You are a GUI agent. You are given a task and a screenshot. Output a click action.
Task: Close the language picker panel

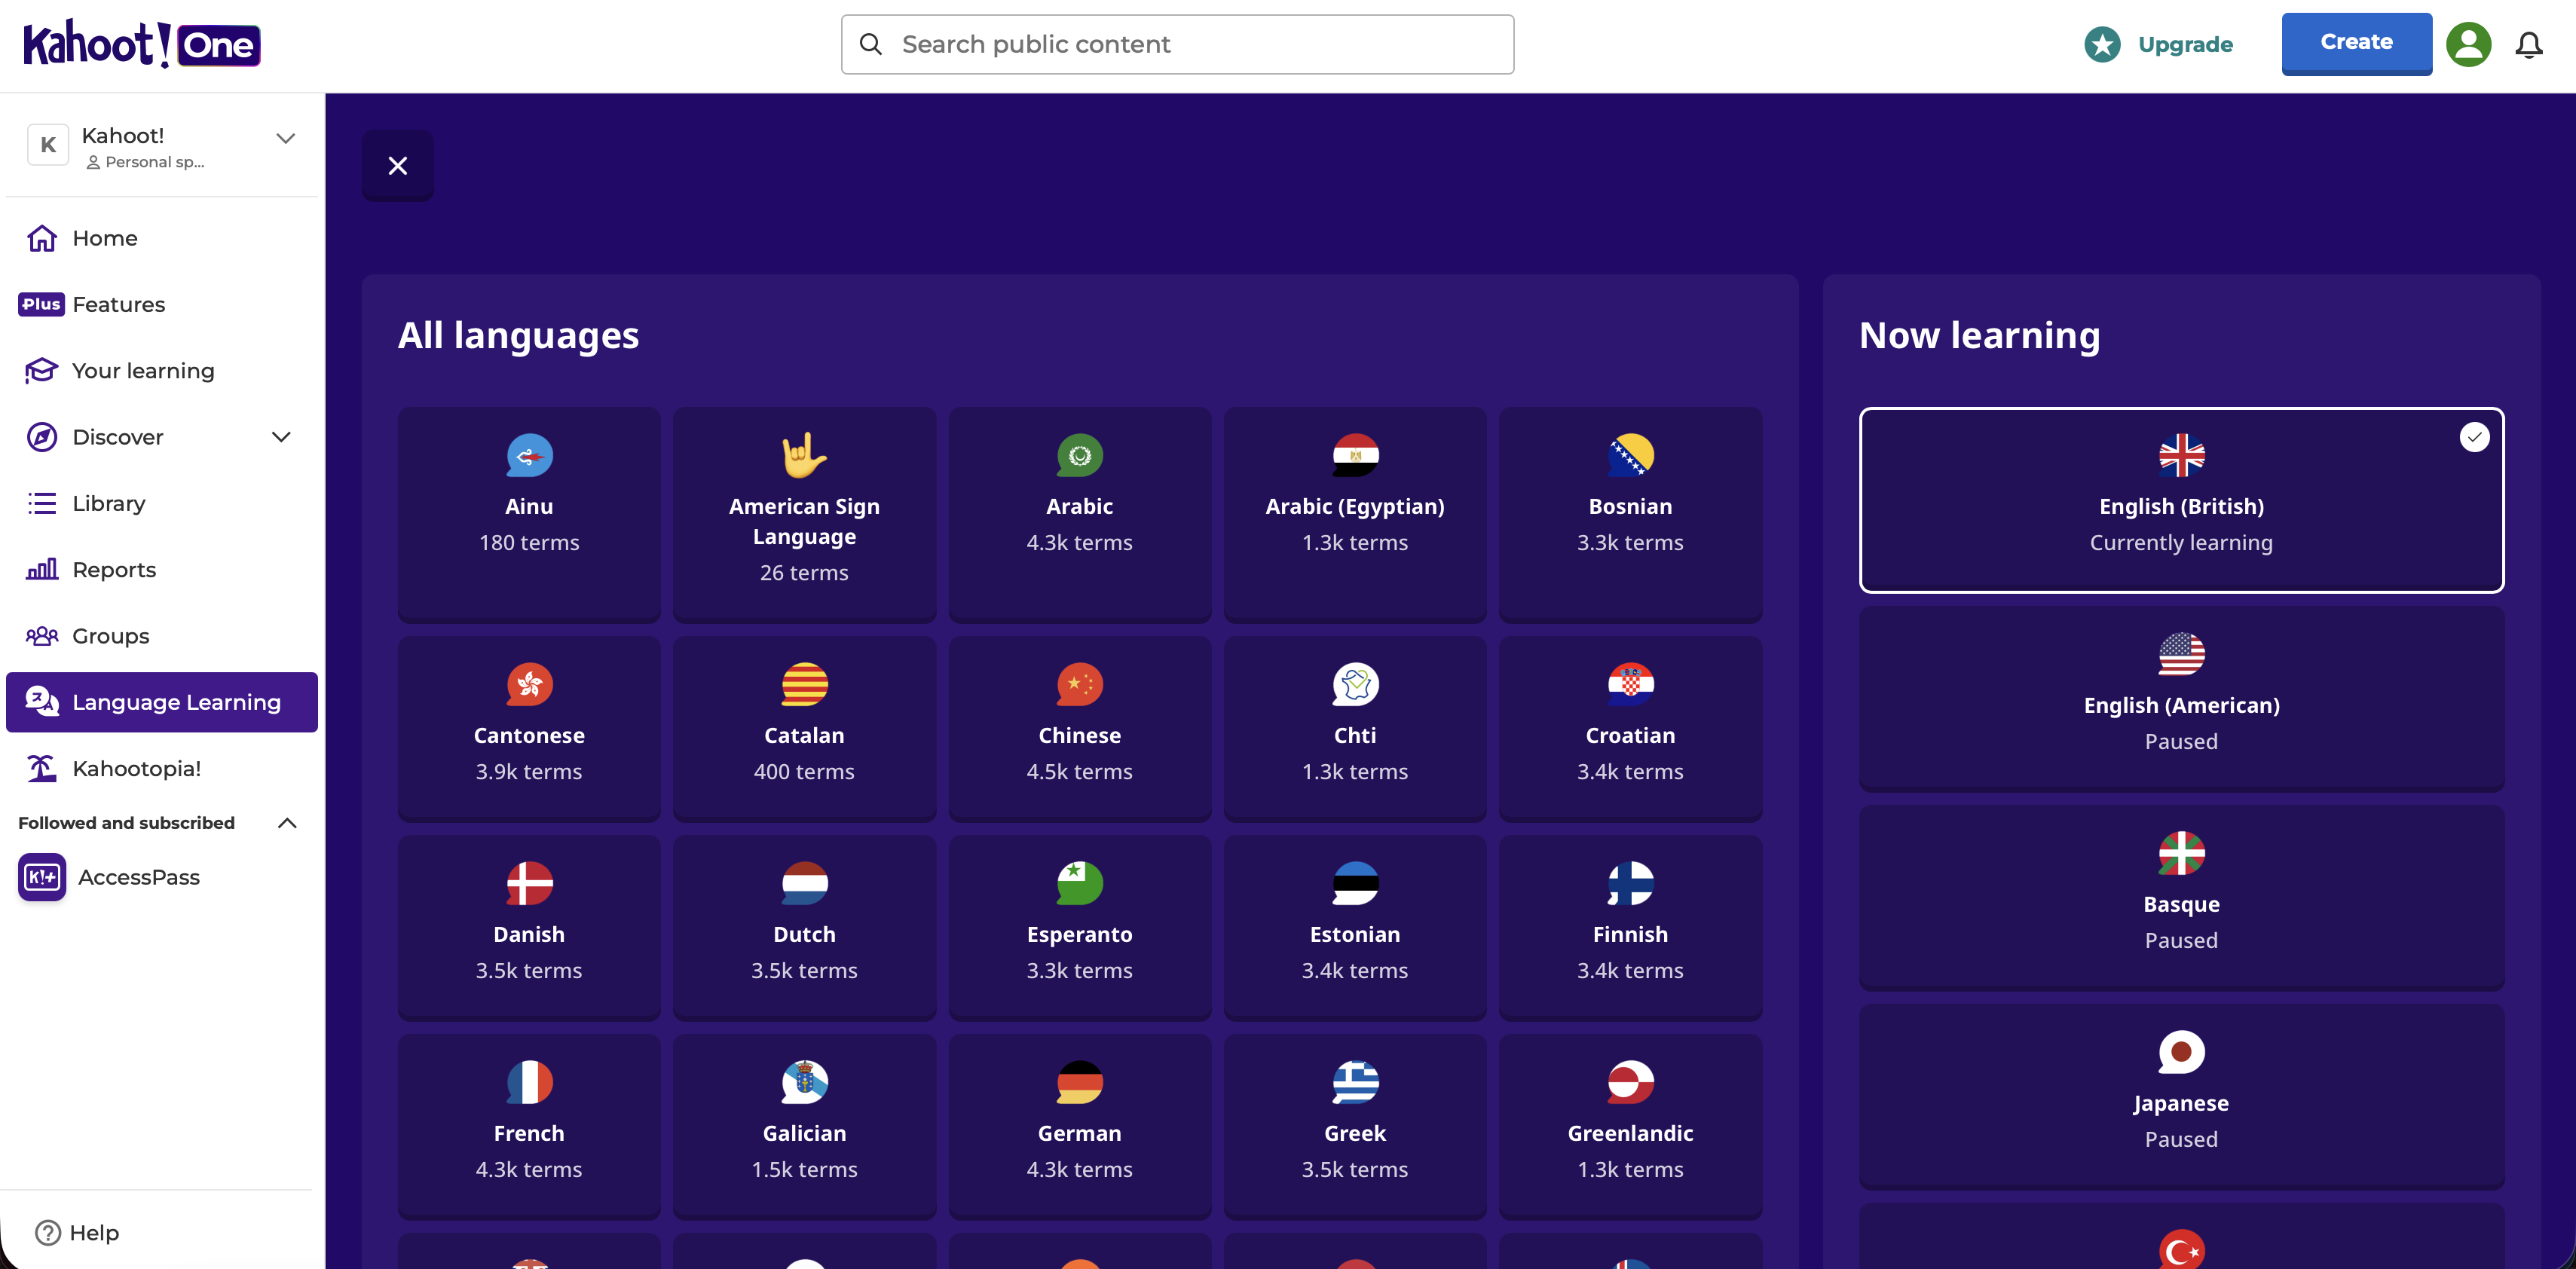point(398,165)
